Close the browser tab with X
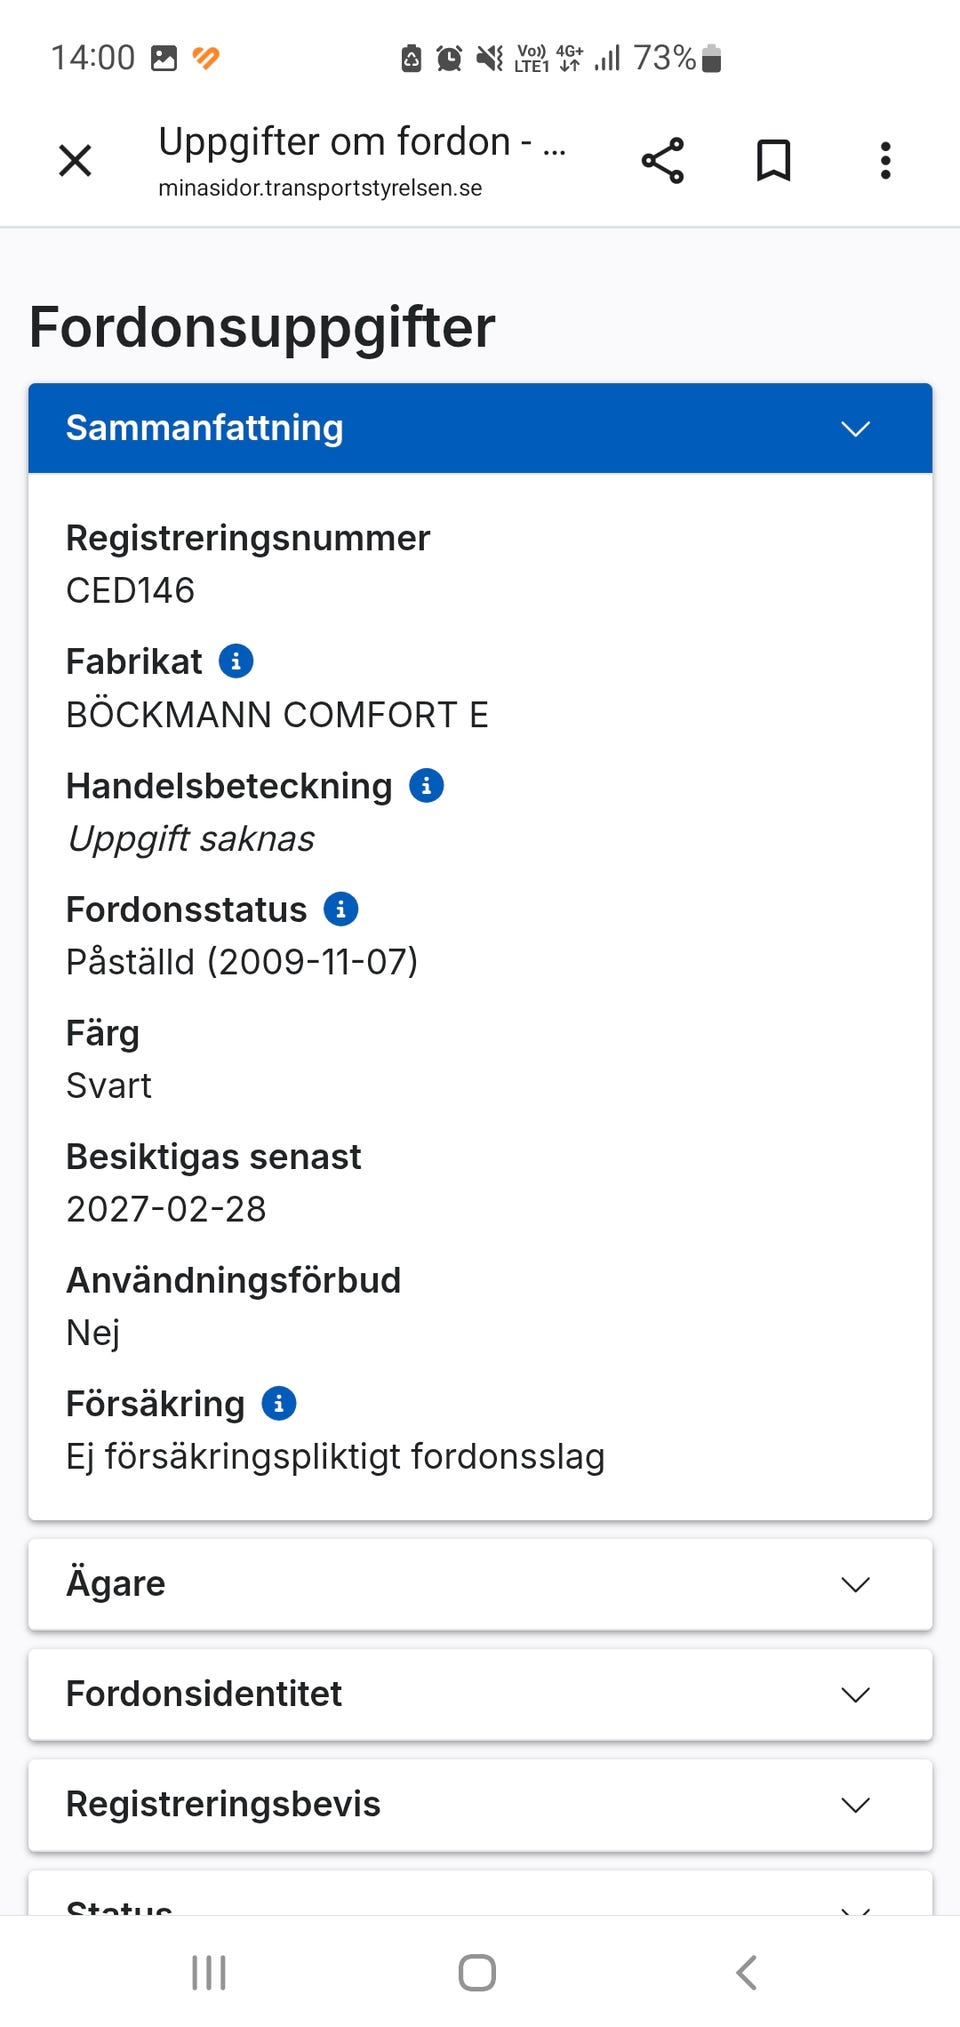Viewport: 960px width, 2027px height. pos(75,160)
